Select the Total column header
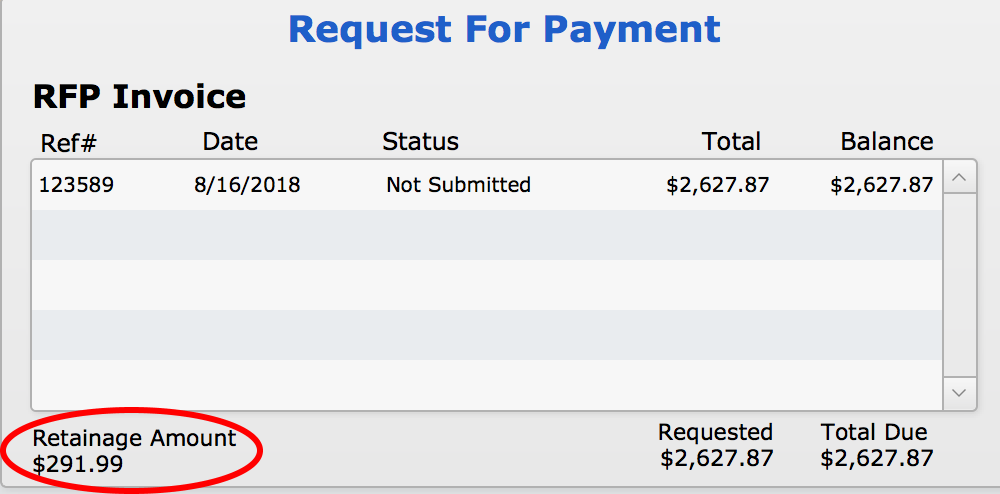The image size is (1000, 494). [x=731, y=142]
